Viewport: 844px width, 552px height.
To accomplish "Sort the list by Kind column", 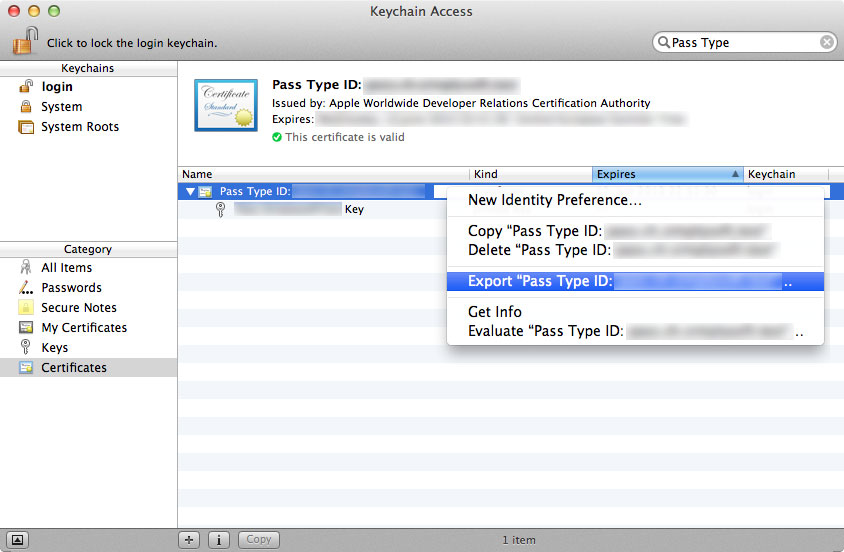I will click(x=531, y=174).
